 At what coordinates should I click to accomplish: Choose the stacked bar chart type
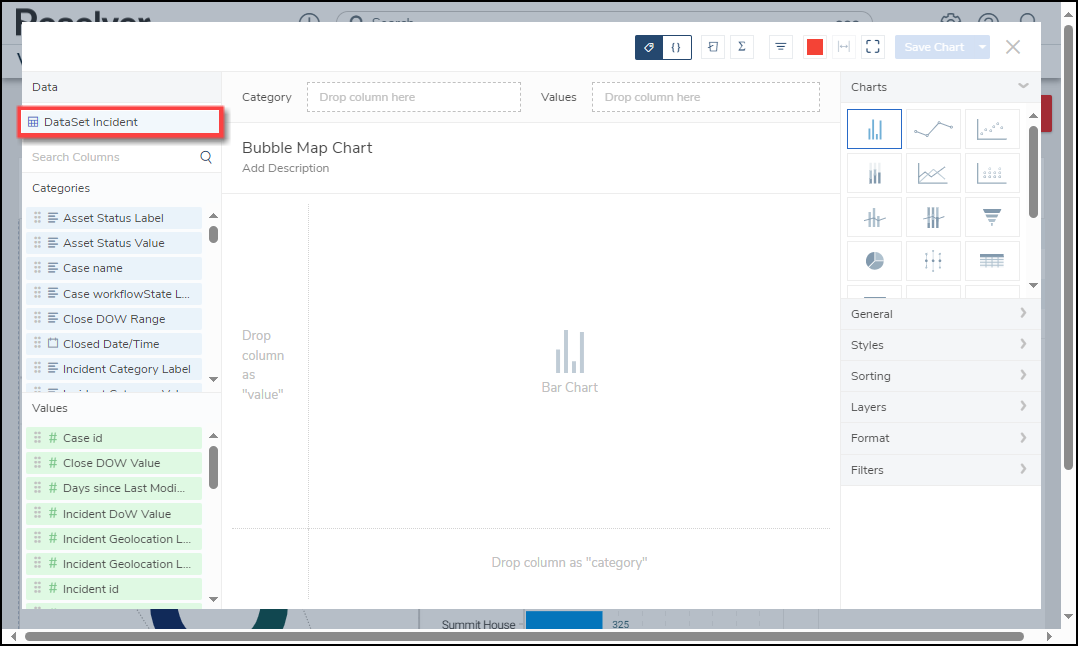point(874,173)
